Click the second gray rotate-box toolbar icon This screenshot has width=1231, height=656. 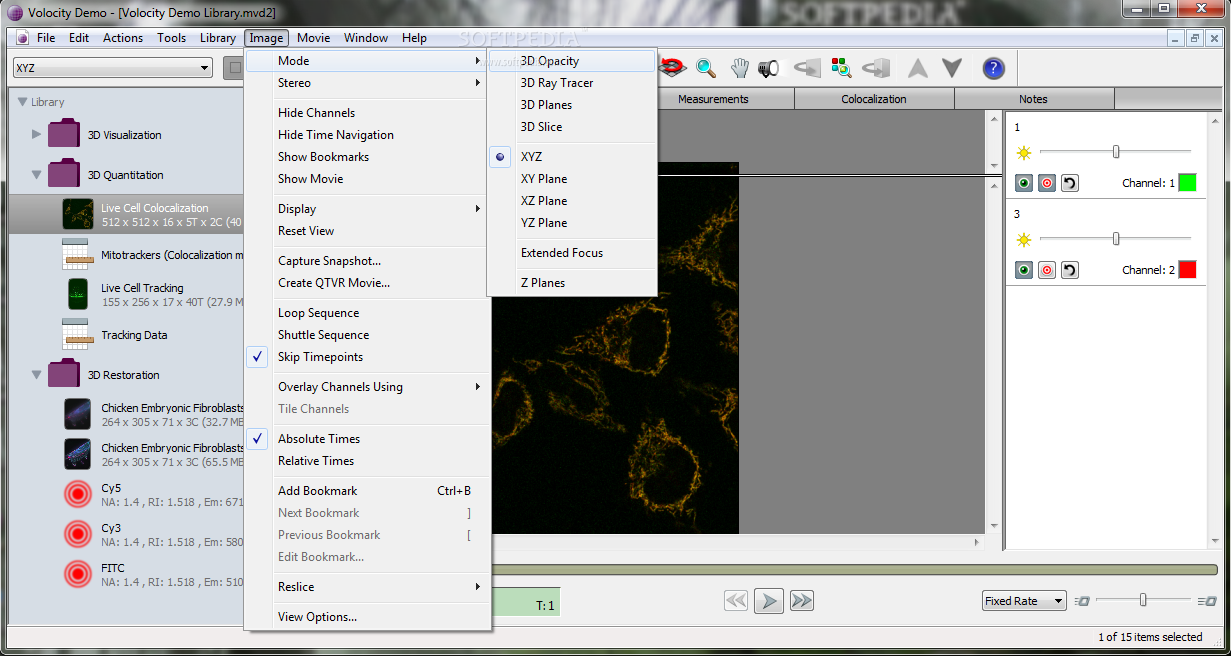876,68
